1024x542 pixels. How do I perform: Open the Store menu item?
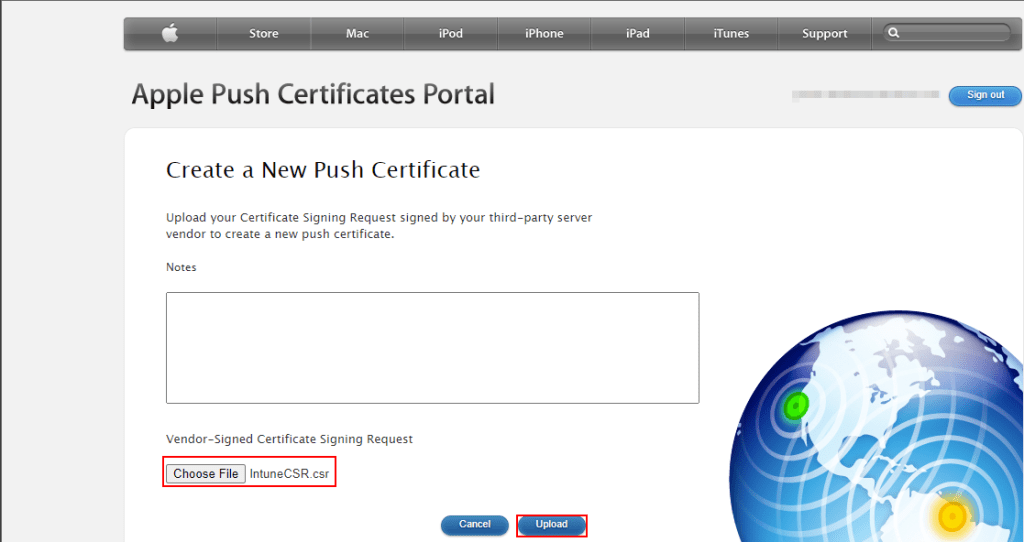tap(264, 34)
